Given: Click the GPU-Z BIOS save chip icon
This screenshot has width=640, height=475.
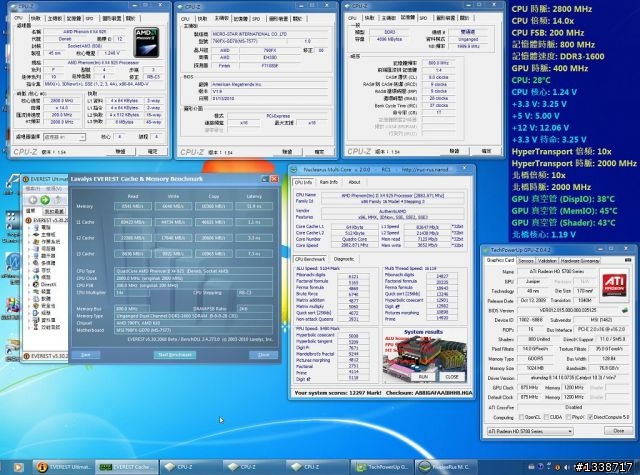Looking at the screenshot, I should point(624,310).
